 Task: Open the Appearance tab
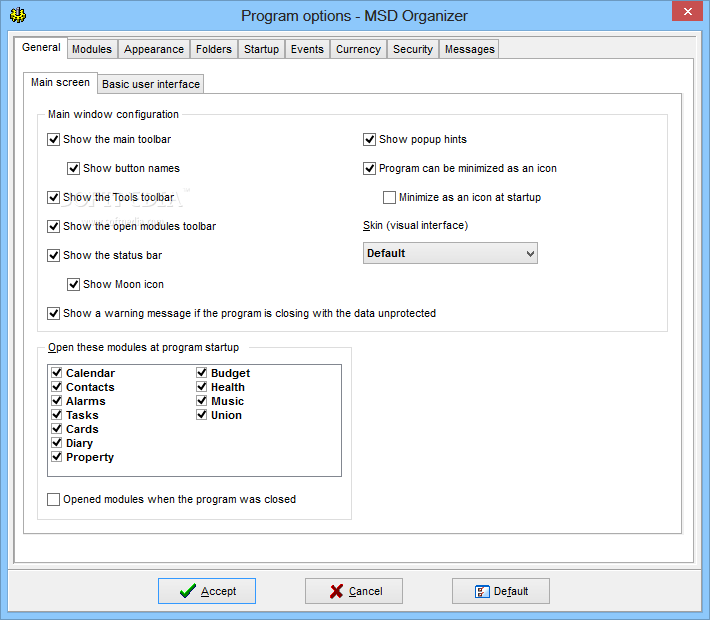[154, 49]
